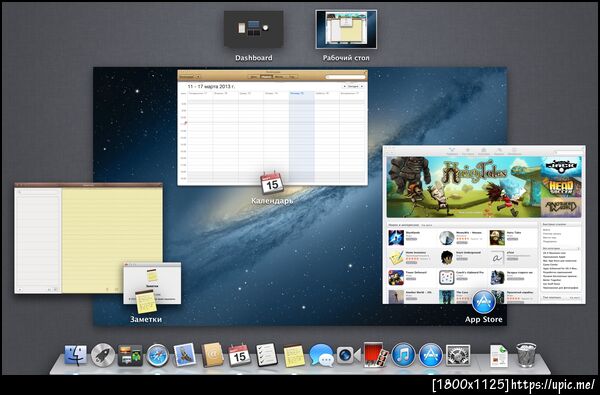Viewport: 600px width, 395px height.
Task: Select Featured star icon in App Store toolbar
Action: [x=452, y=150]
